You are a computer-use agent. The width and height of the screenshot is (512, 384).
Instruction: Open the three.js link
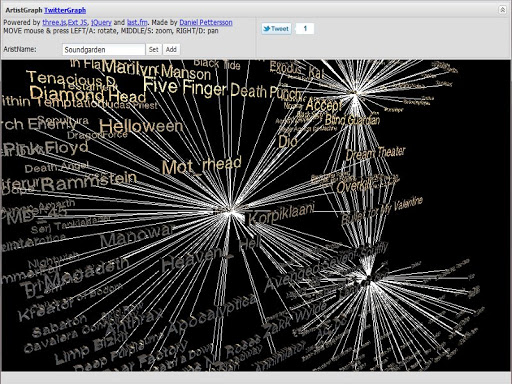tap(54, 22)
